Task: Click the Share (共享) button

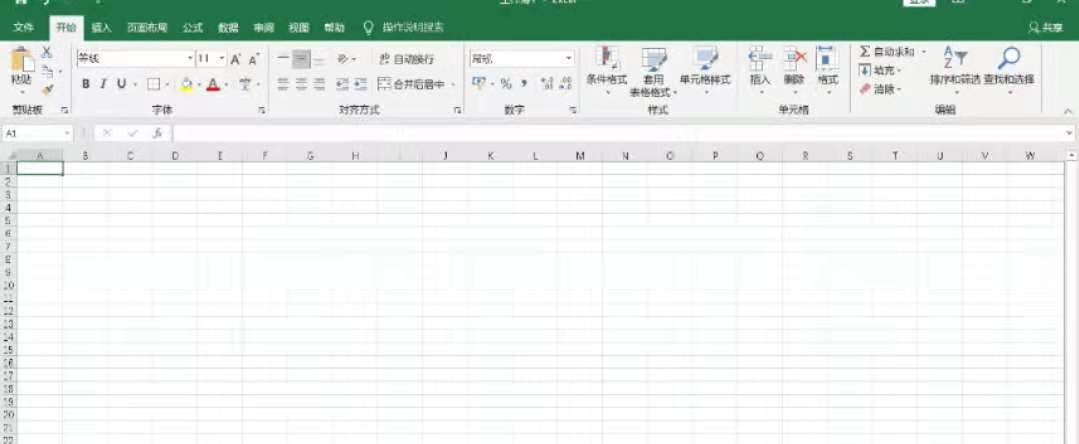Action: tap(1046, 28)
